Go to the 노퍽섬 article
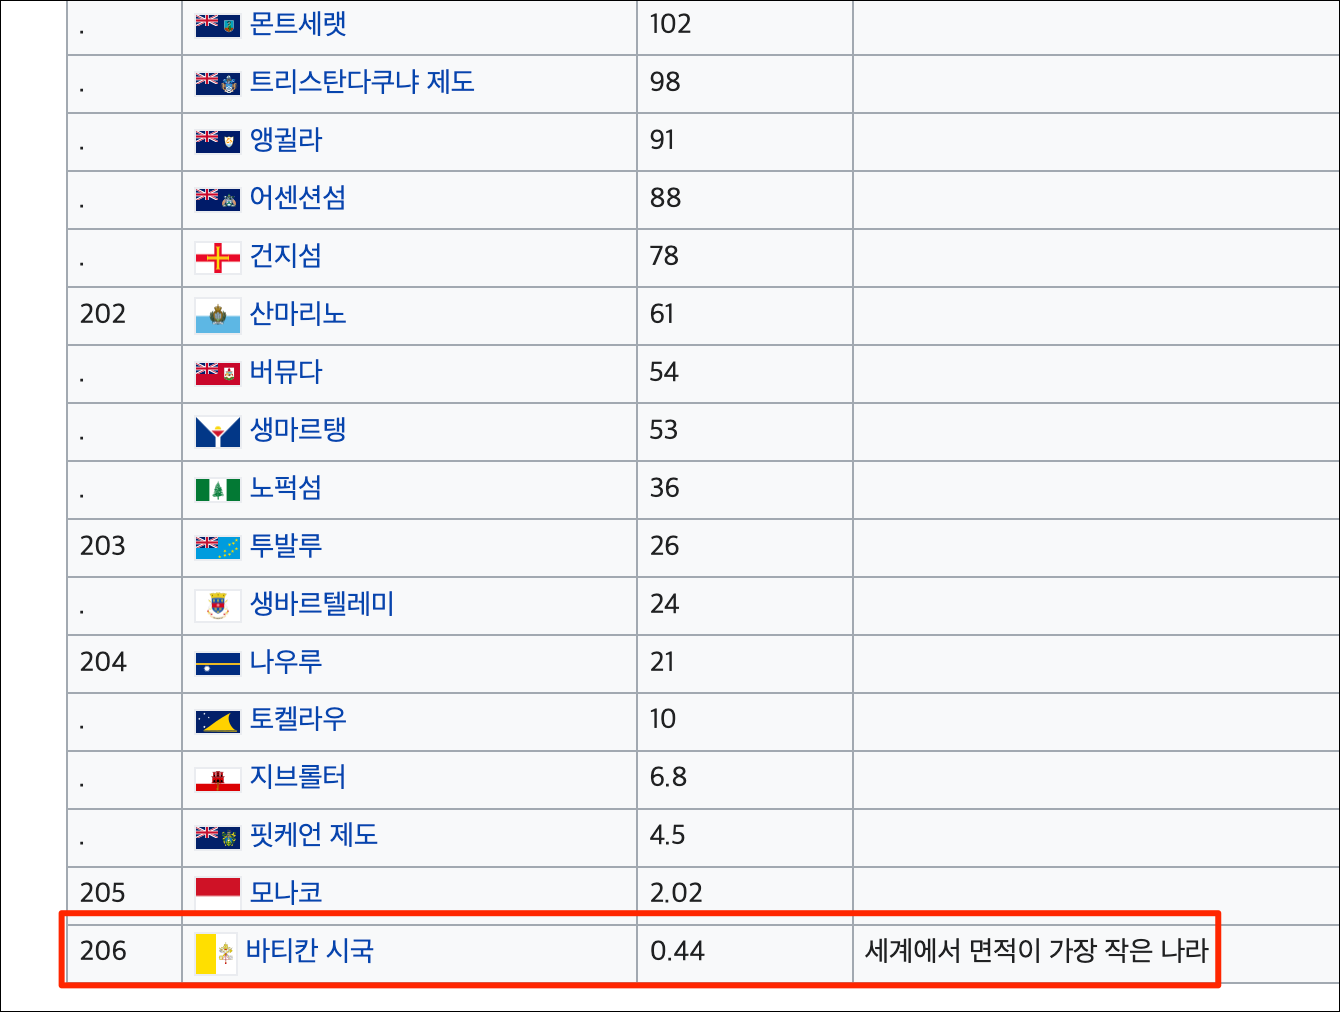The image size is (1340, 1012). (286, 488)
